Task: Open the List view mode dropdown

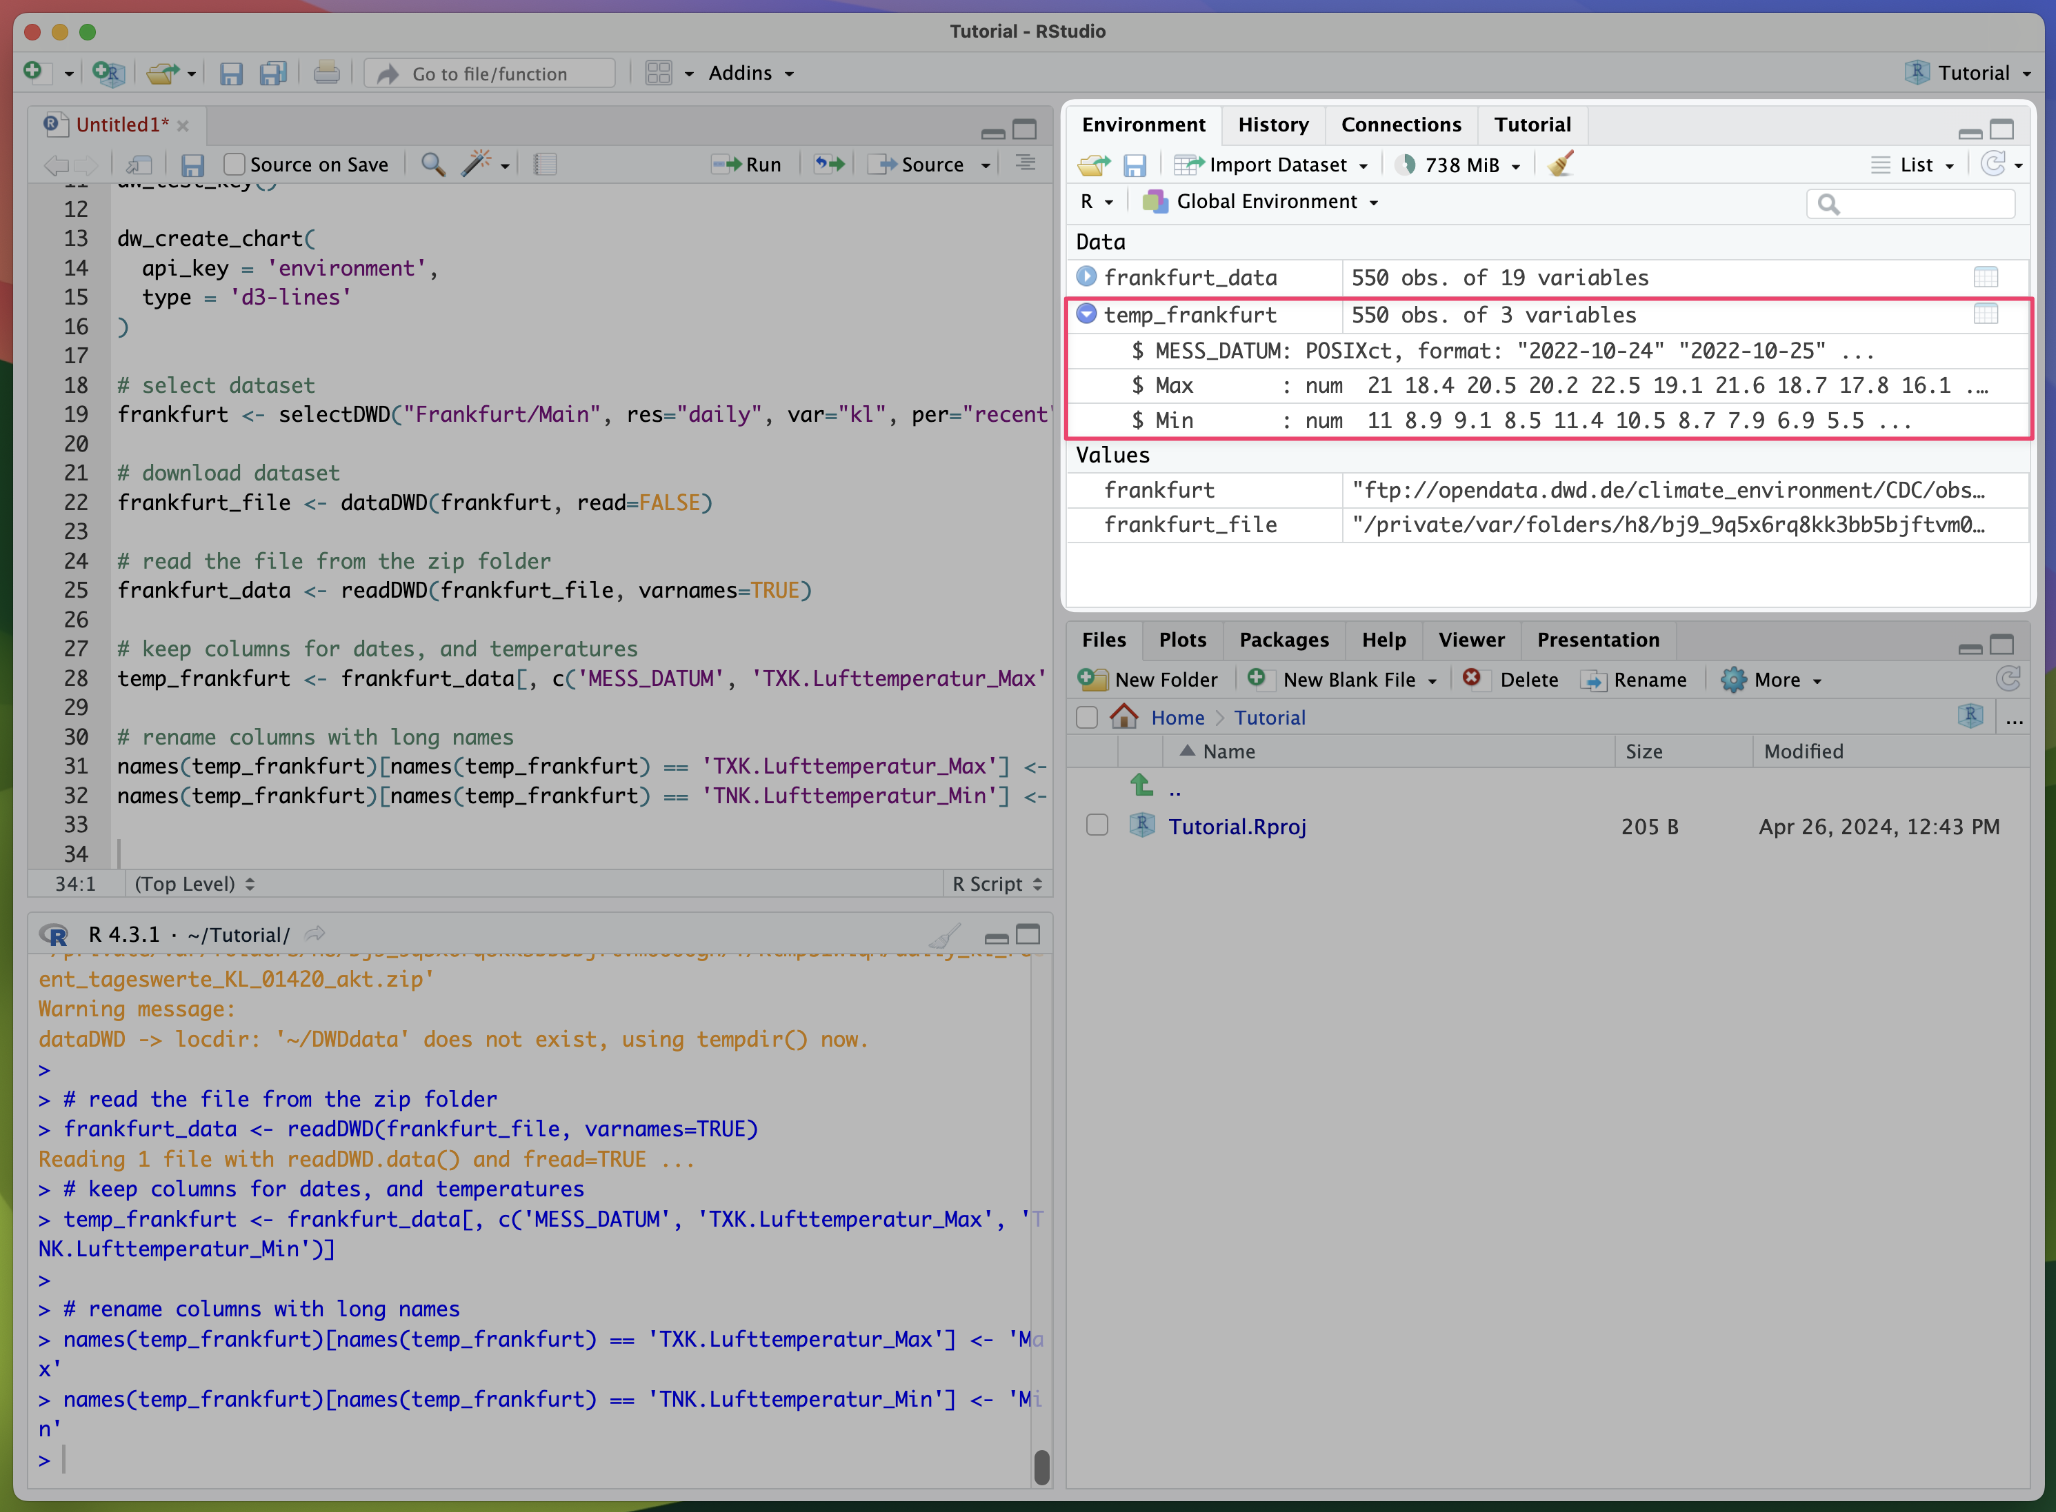Action: [x=1913, y=165]
